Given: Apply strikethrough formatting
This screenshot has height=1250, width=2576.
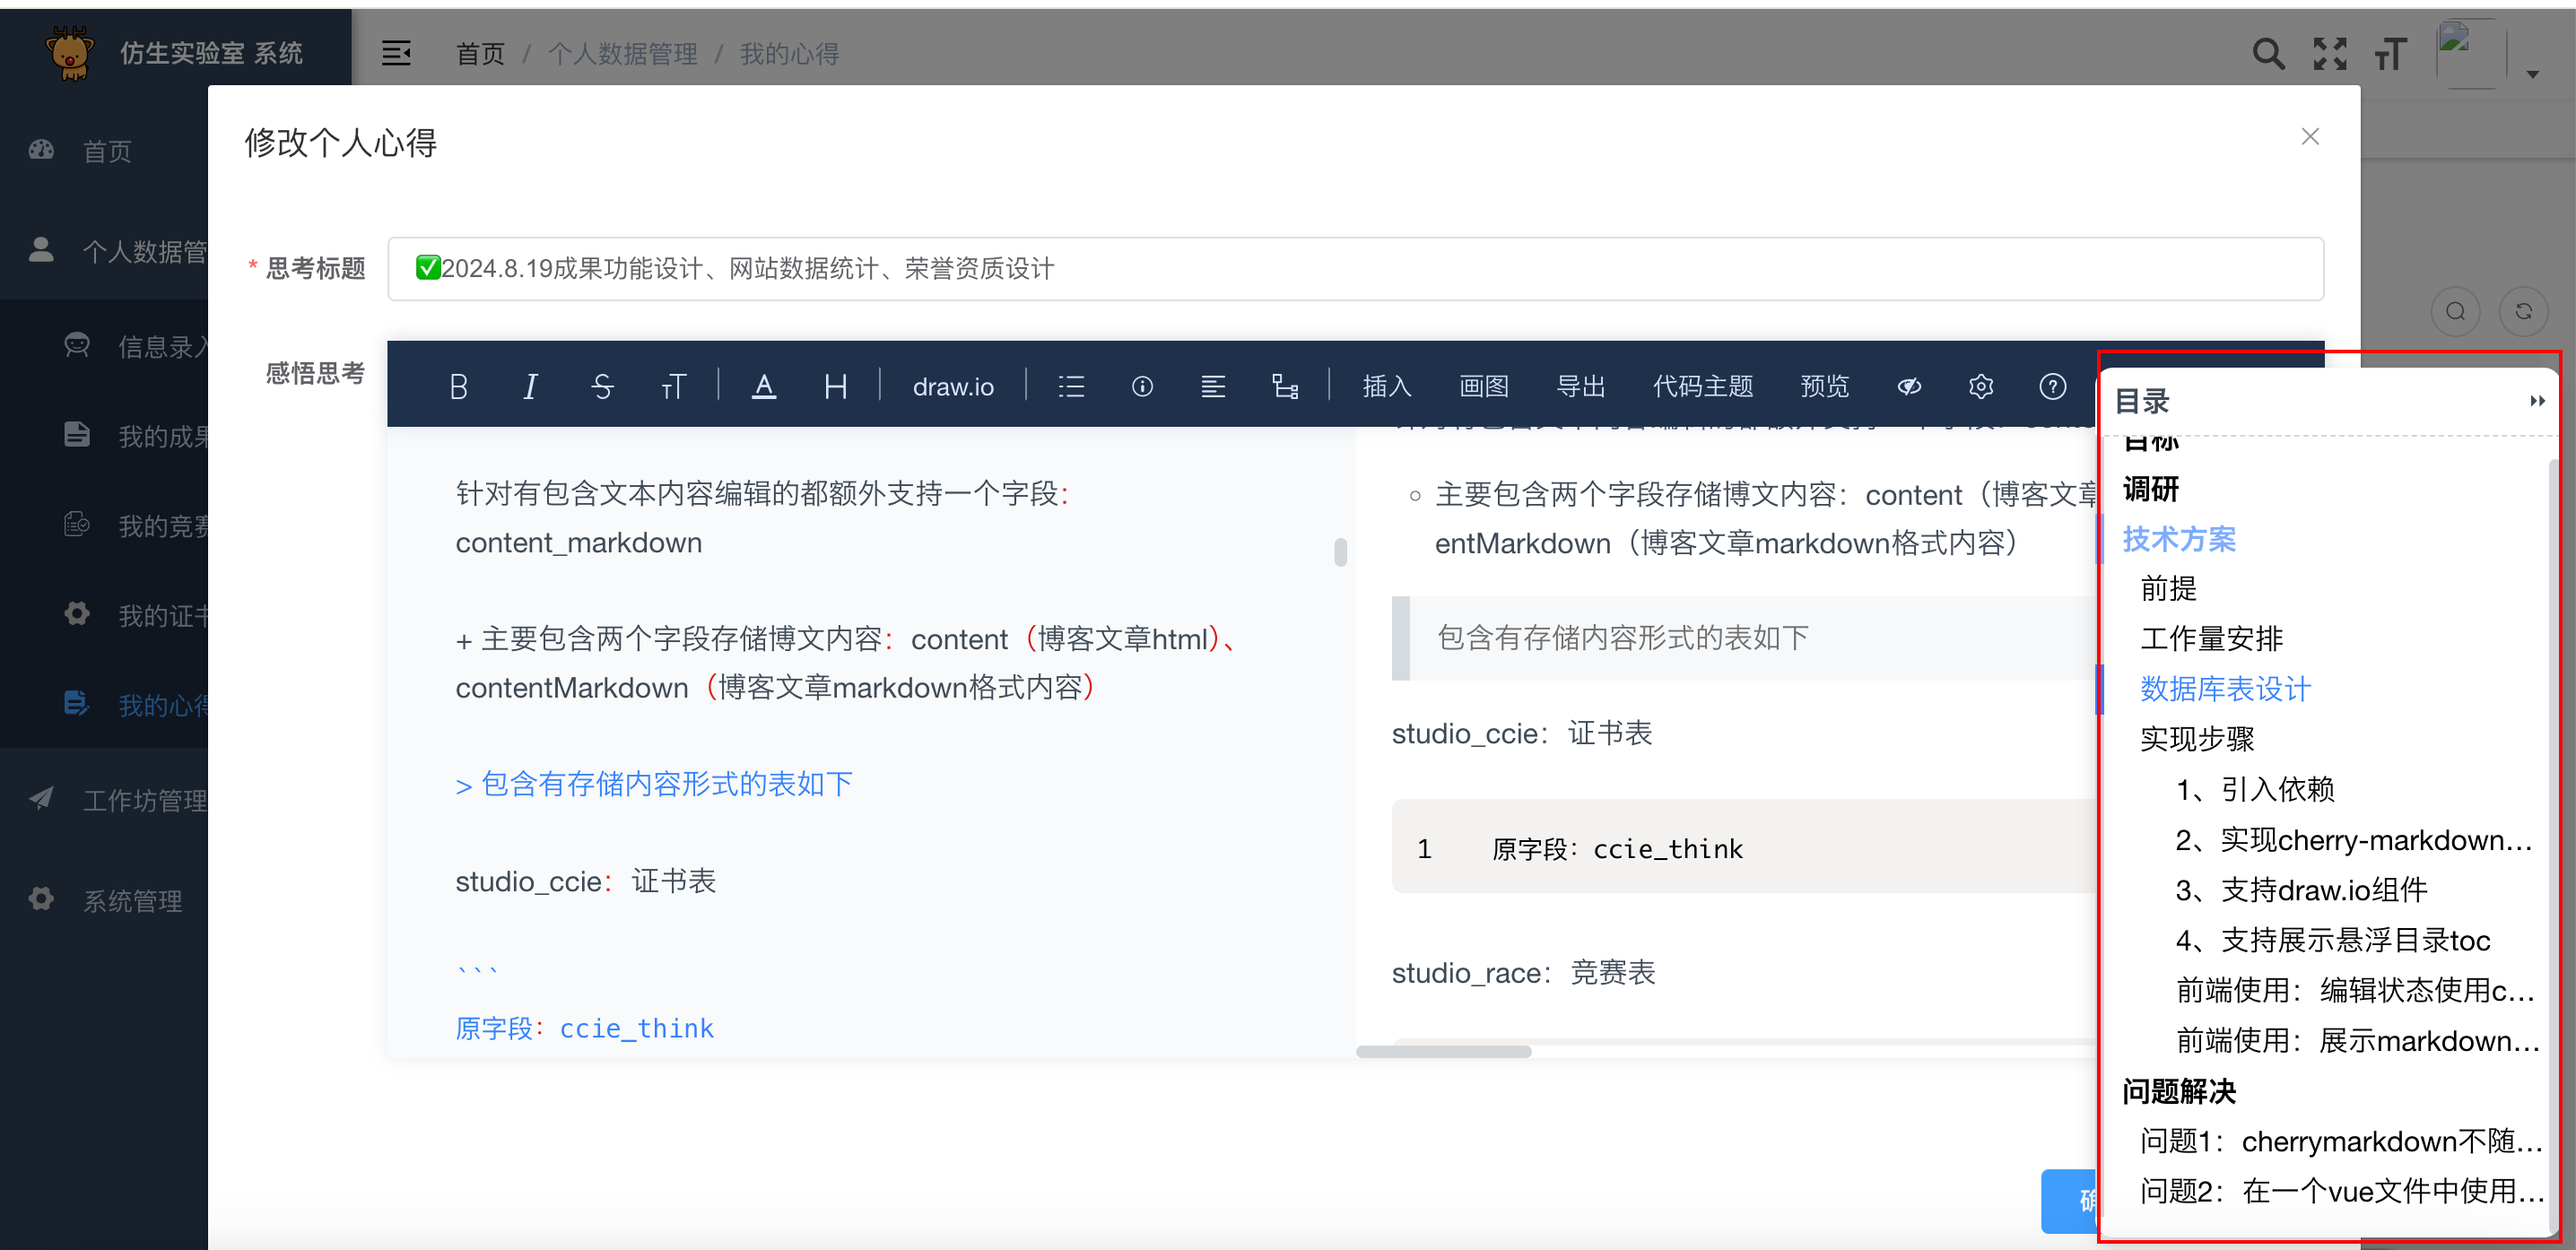Looking at the screenshot, I should [602, 387].
